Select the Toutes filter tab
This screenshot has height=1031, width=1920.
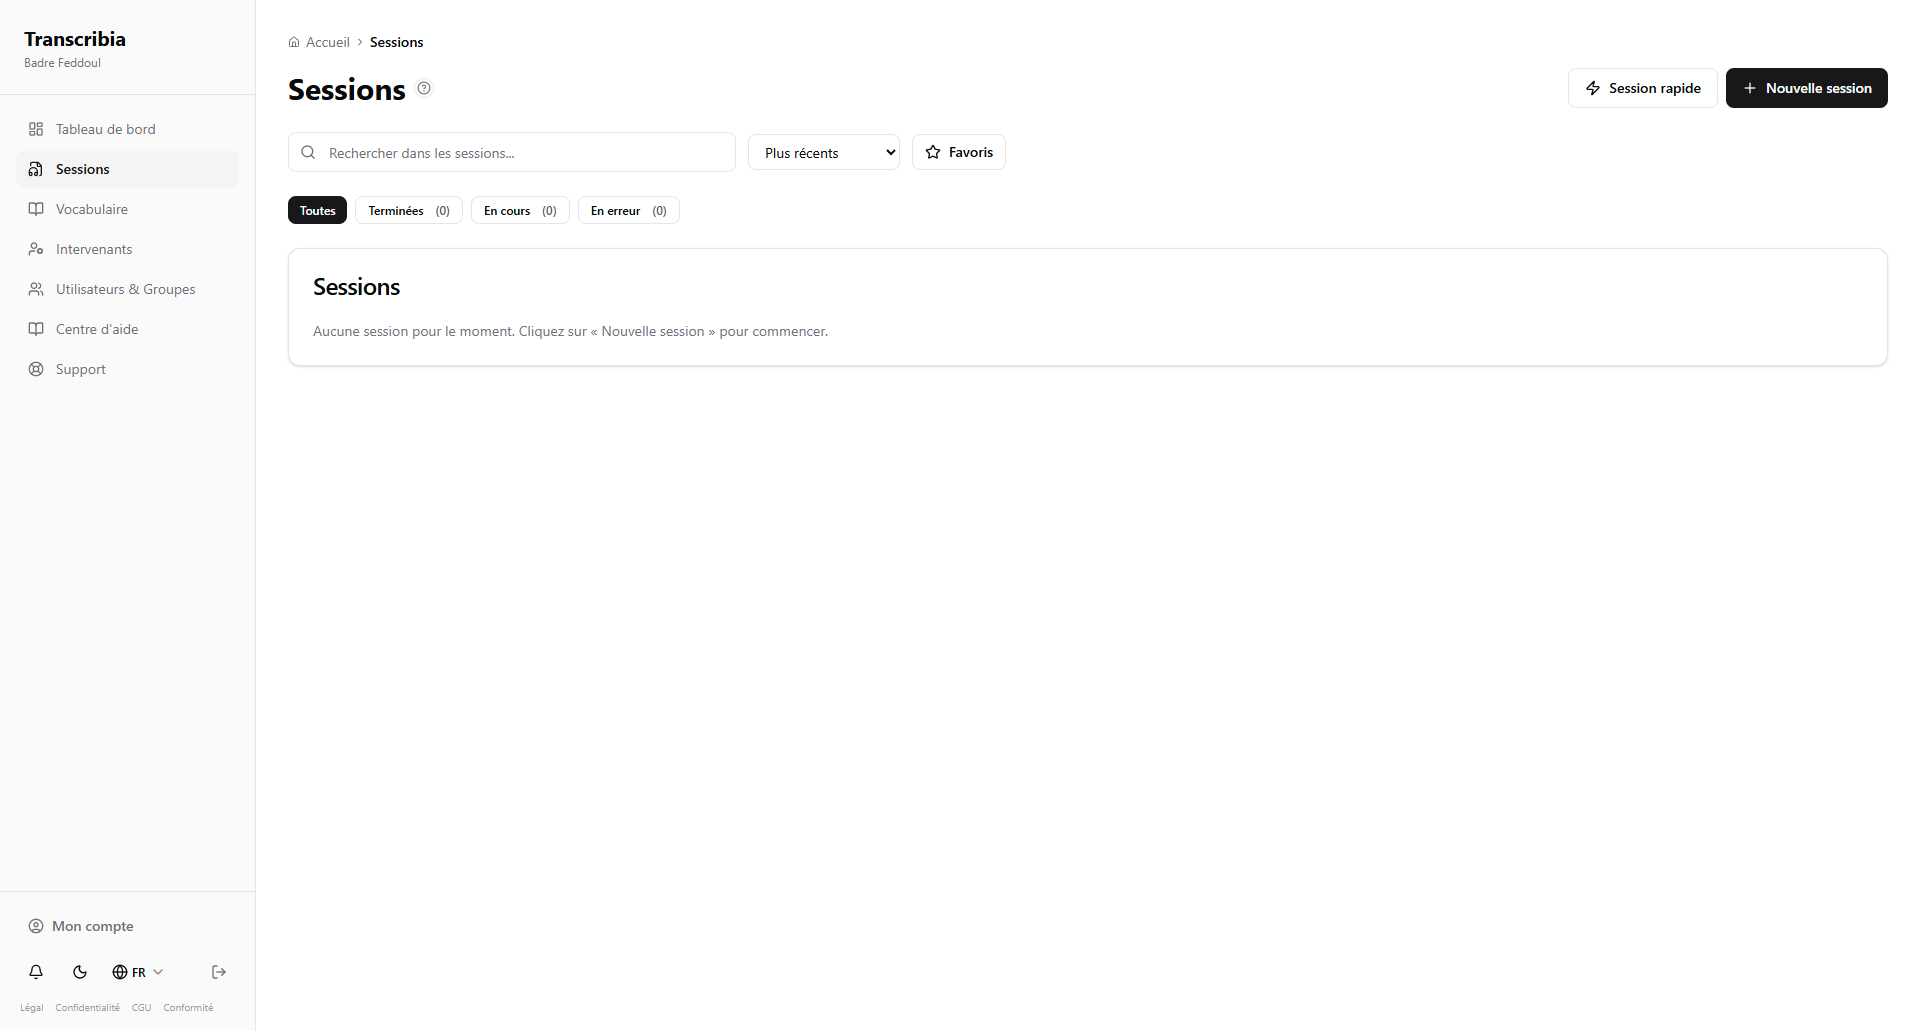(317, 210)
